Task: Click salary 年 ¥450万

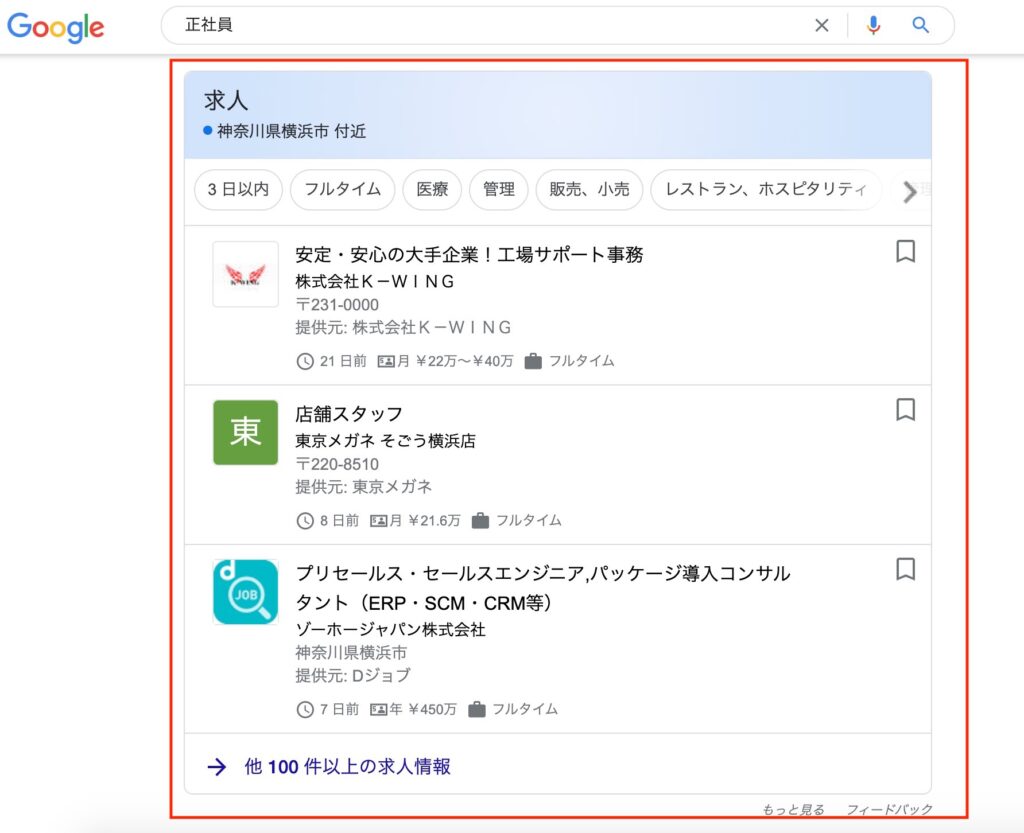Action: (423, 709)
